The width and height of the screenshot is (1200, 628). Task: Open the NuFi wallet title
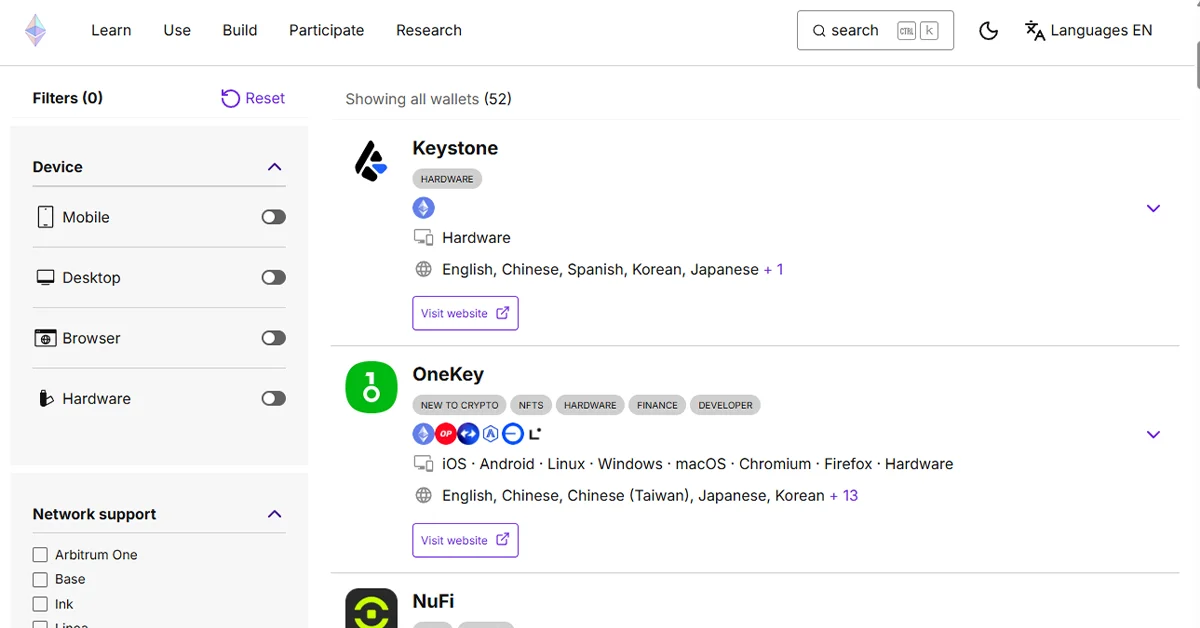pyautogui.click(x=433, y=601)
